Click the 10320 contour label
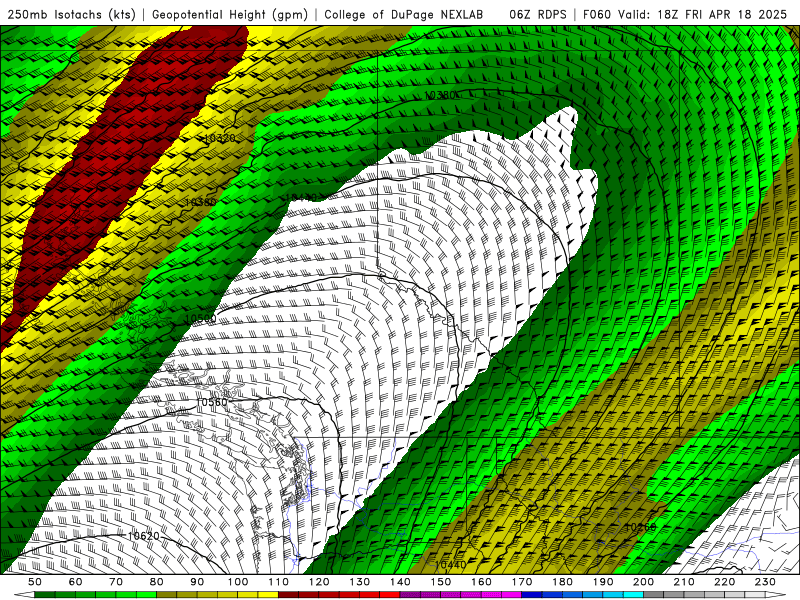This screenshot has width=800, height=600. click(x=220, y=138)
